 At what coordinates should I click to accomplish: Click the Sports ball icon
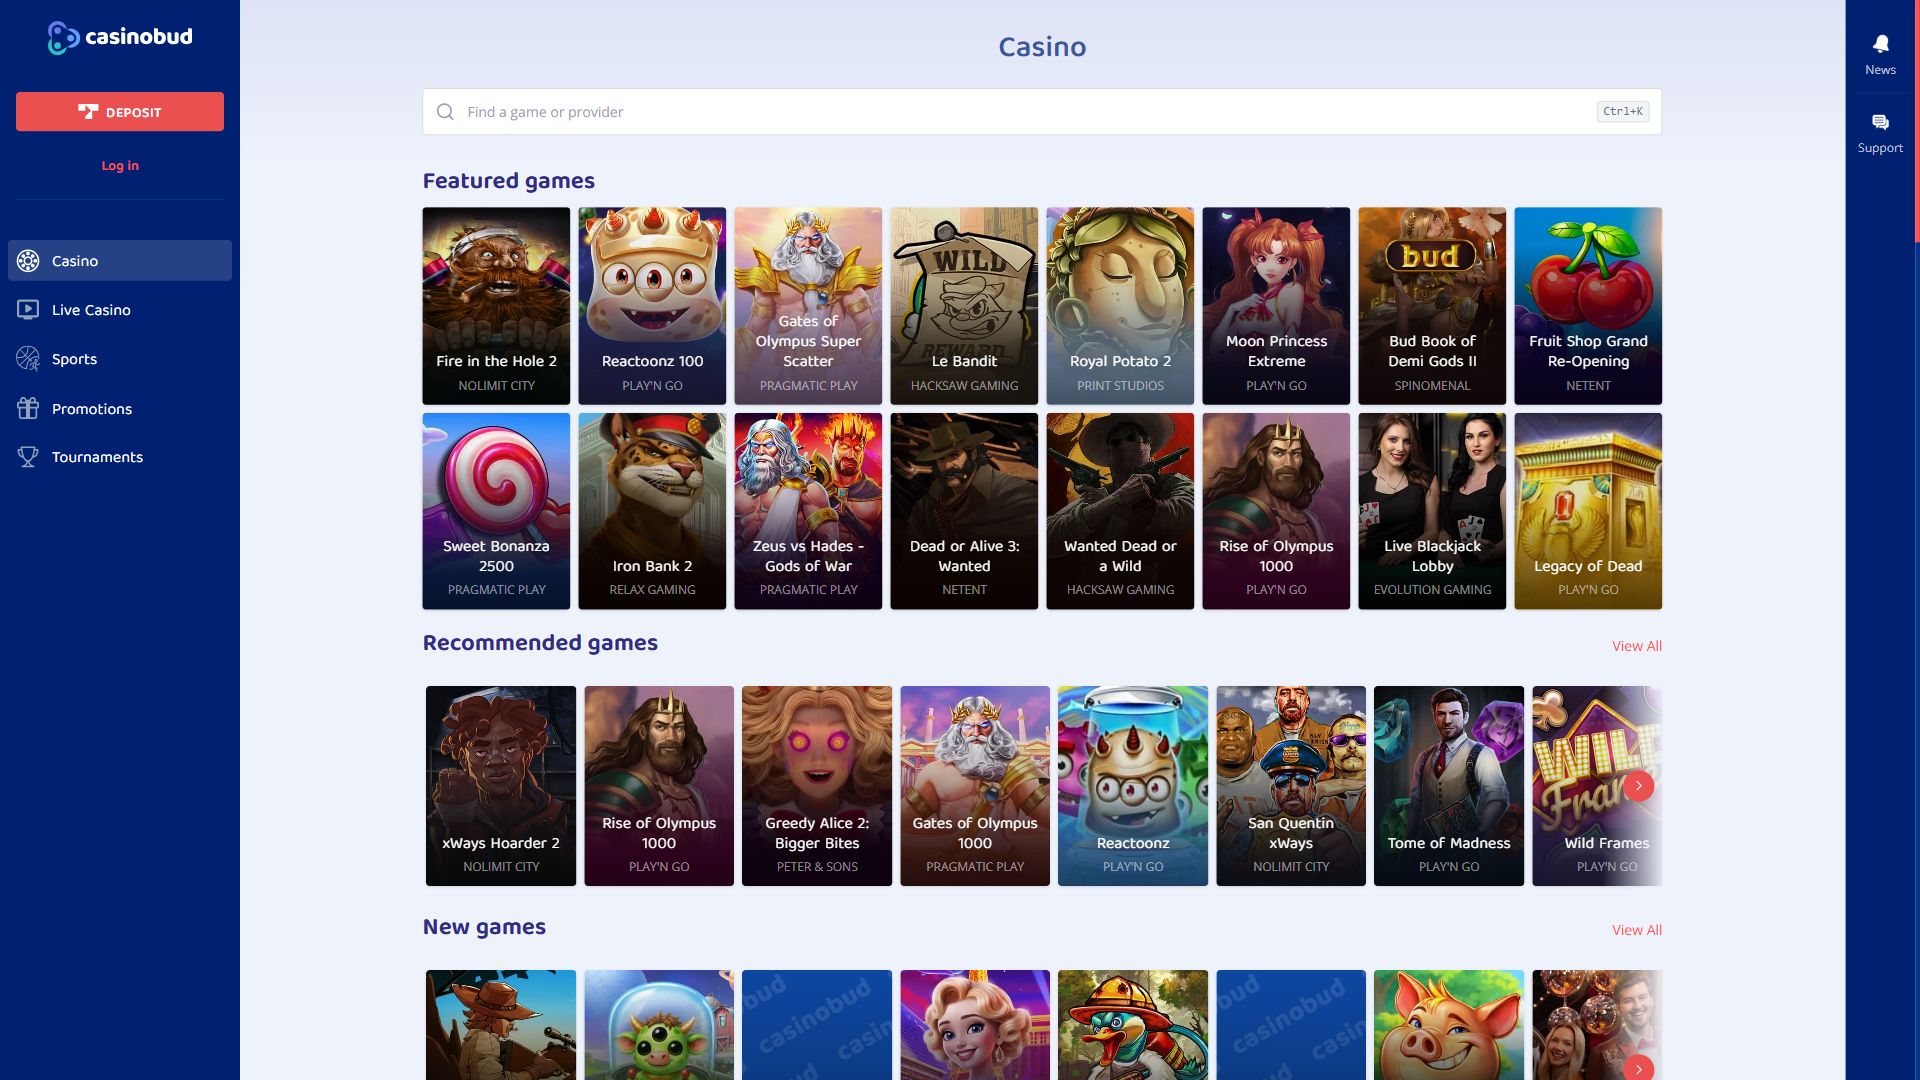pos(28,359)
